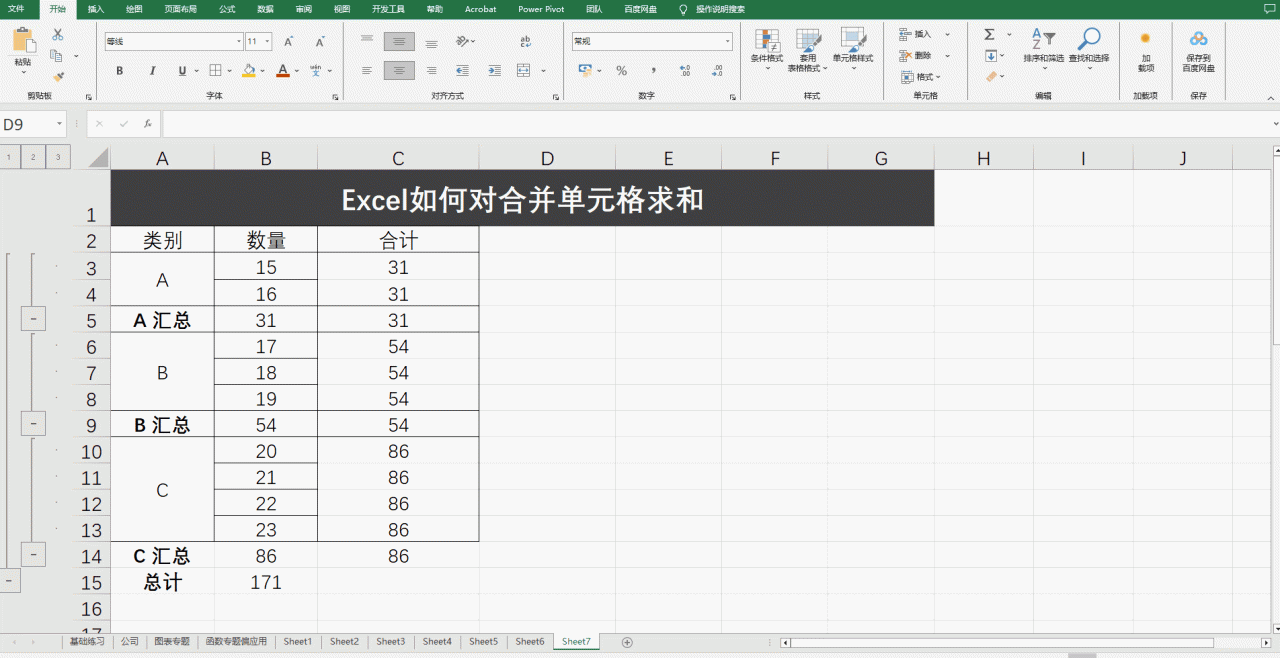The width and height of the screenshot is (1280, 658).
Task: Click the Decrease Decimal icon
Action: tap(716, 71)
